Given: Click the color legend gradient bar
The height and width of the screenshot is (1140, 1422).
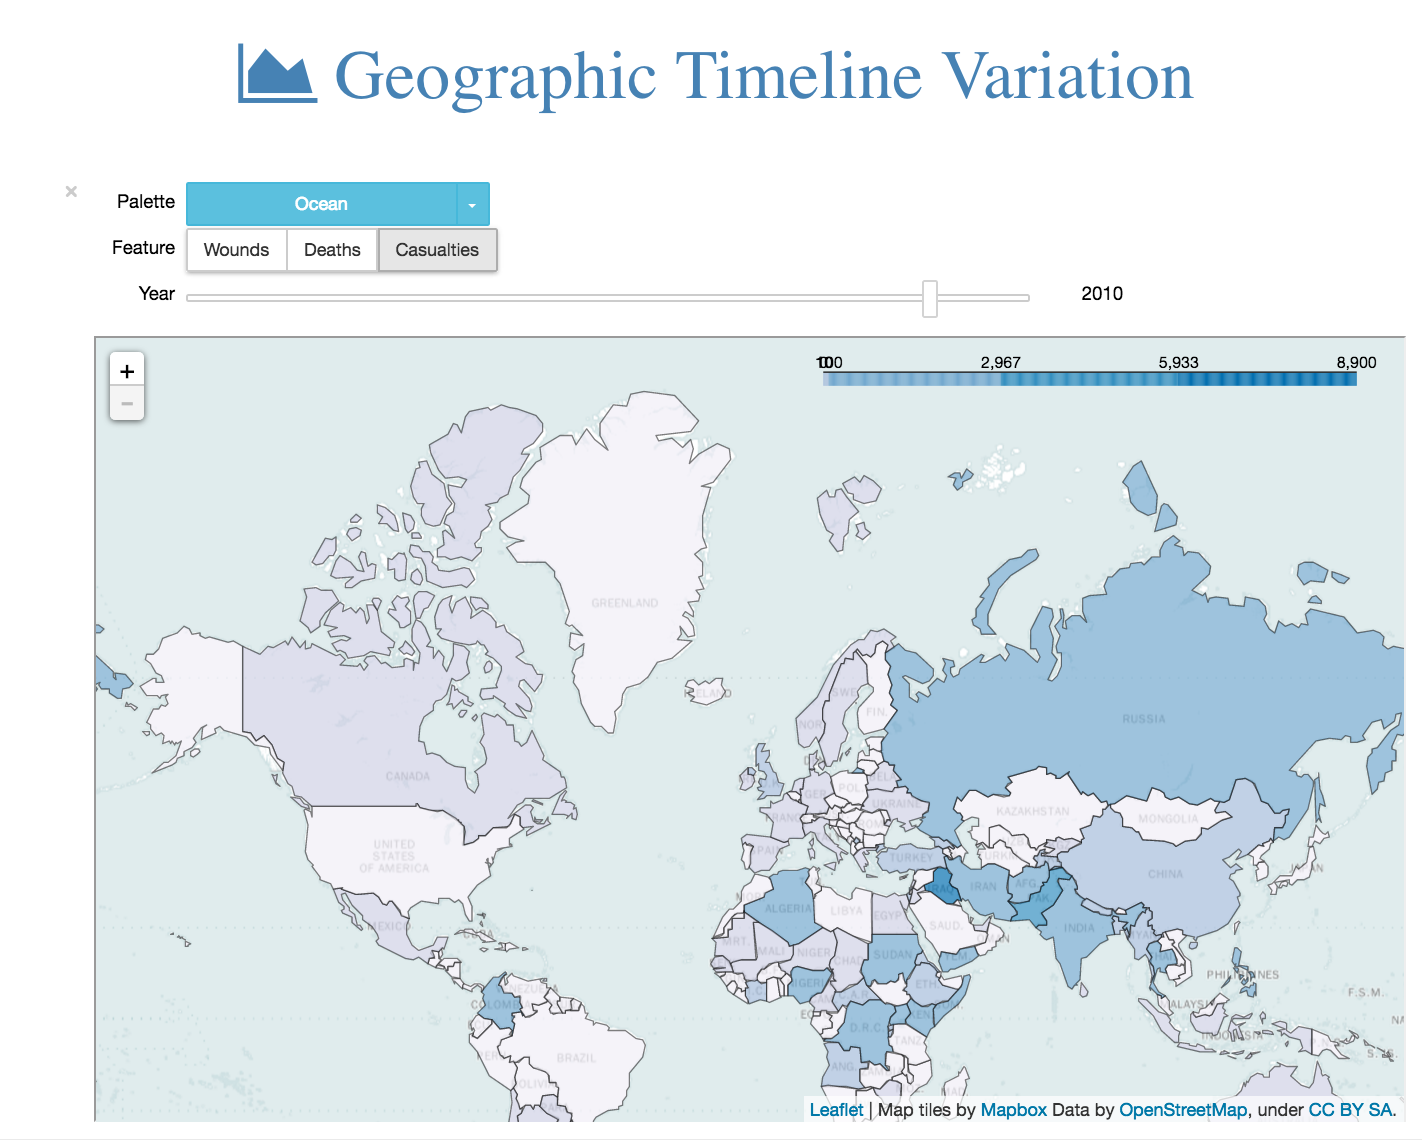Looking at the screenshot, I should click(1089, 379).
